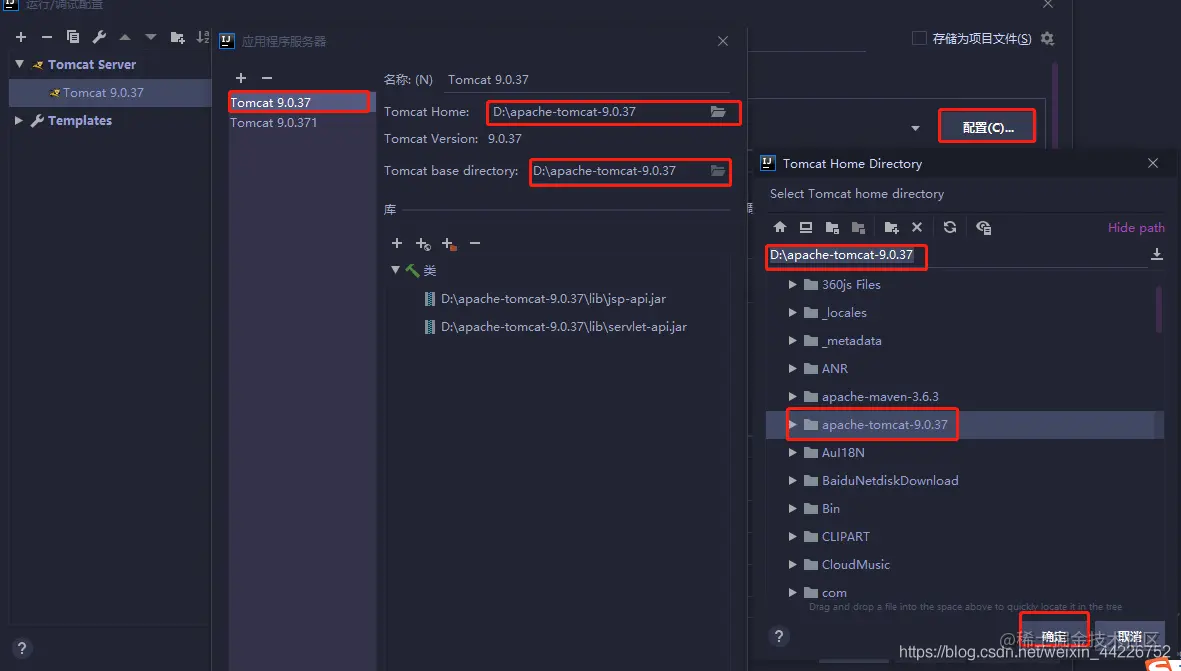The width and height of the screenshot is (1181, 671).
Task: Show hidden files and directories icon
Action: (984, 227)
